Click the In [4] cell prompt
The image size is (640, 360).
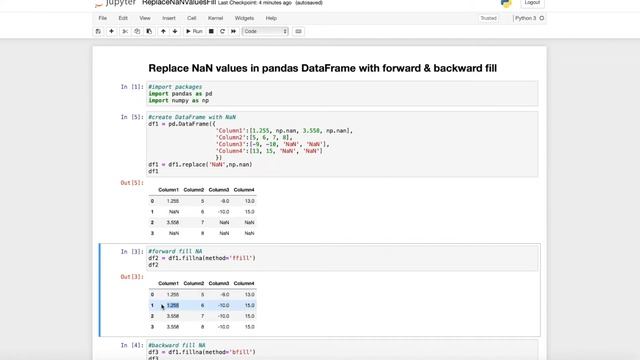[x=132, y=345]
